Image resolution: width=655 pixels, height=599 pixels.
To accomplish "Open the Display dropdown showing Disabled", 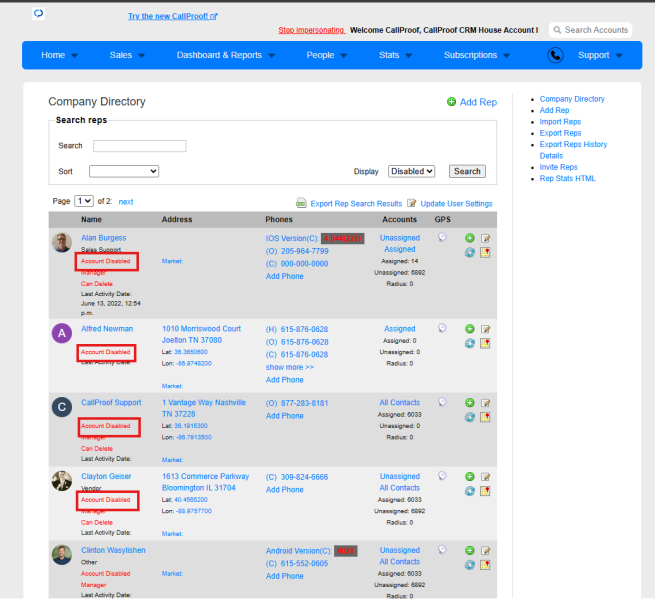I will (x=411, y=171).
